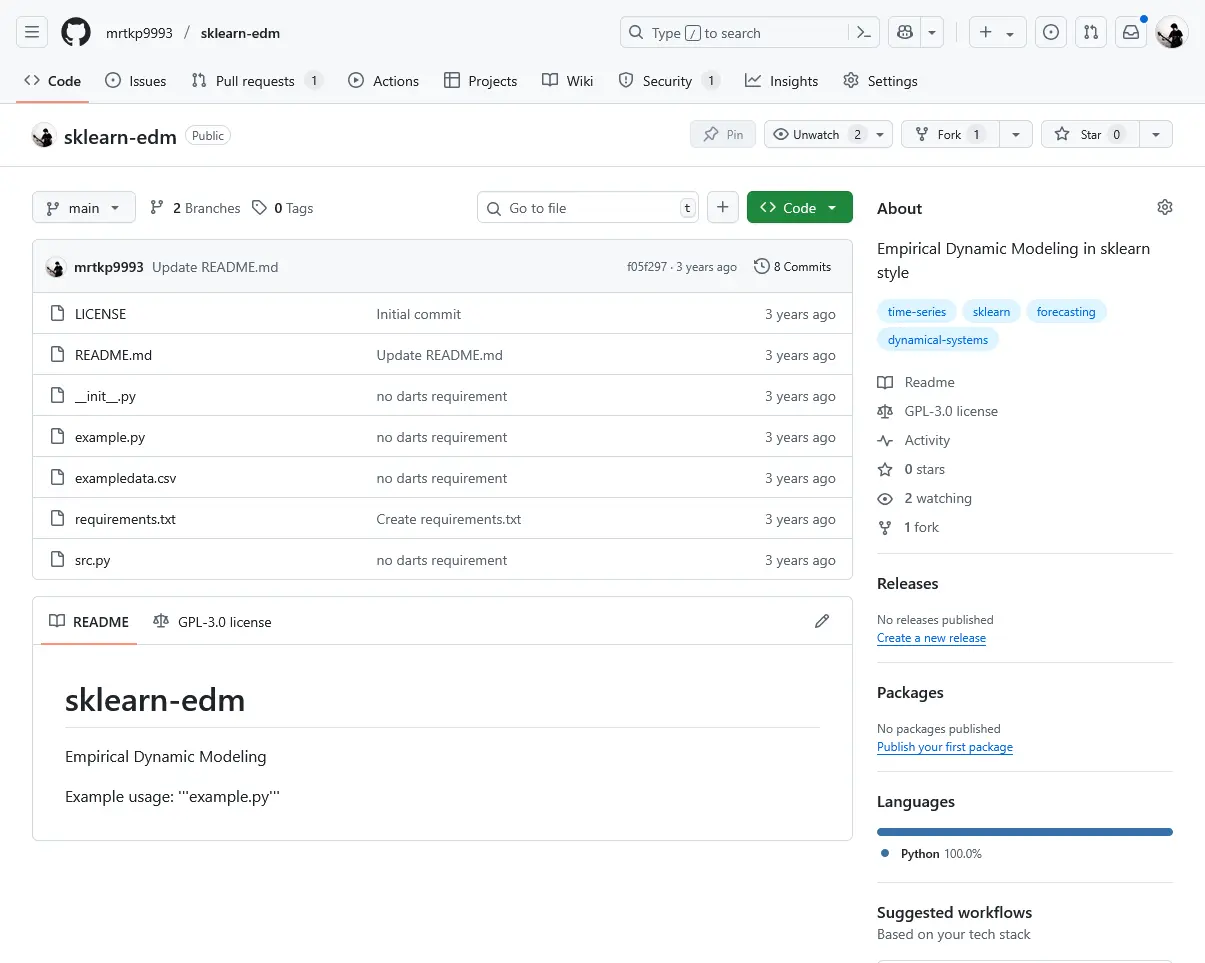Click Publish your first package link
The height and width of the screenshot is (963, 1205).
(x=945, y=747)
